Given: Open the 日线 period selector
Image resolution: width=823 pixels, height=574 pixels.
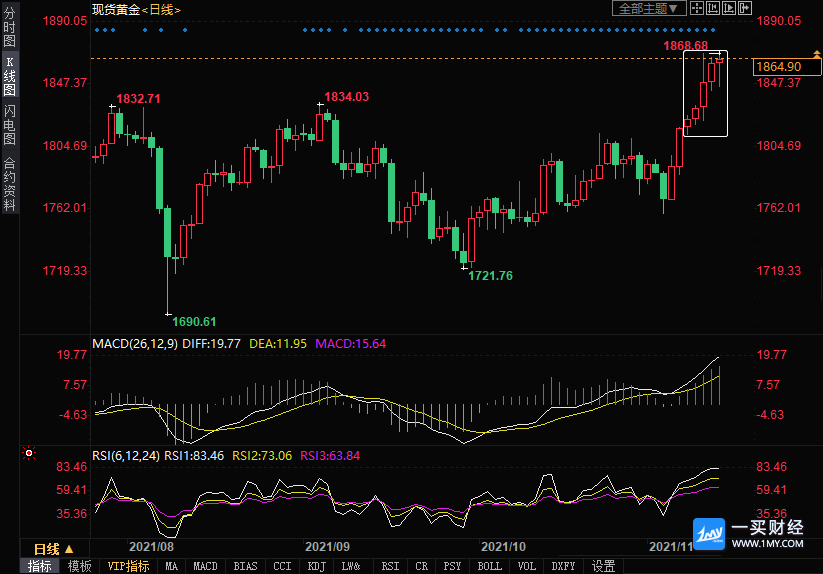Looking at the screenshot, I should [x=54, y=549].
